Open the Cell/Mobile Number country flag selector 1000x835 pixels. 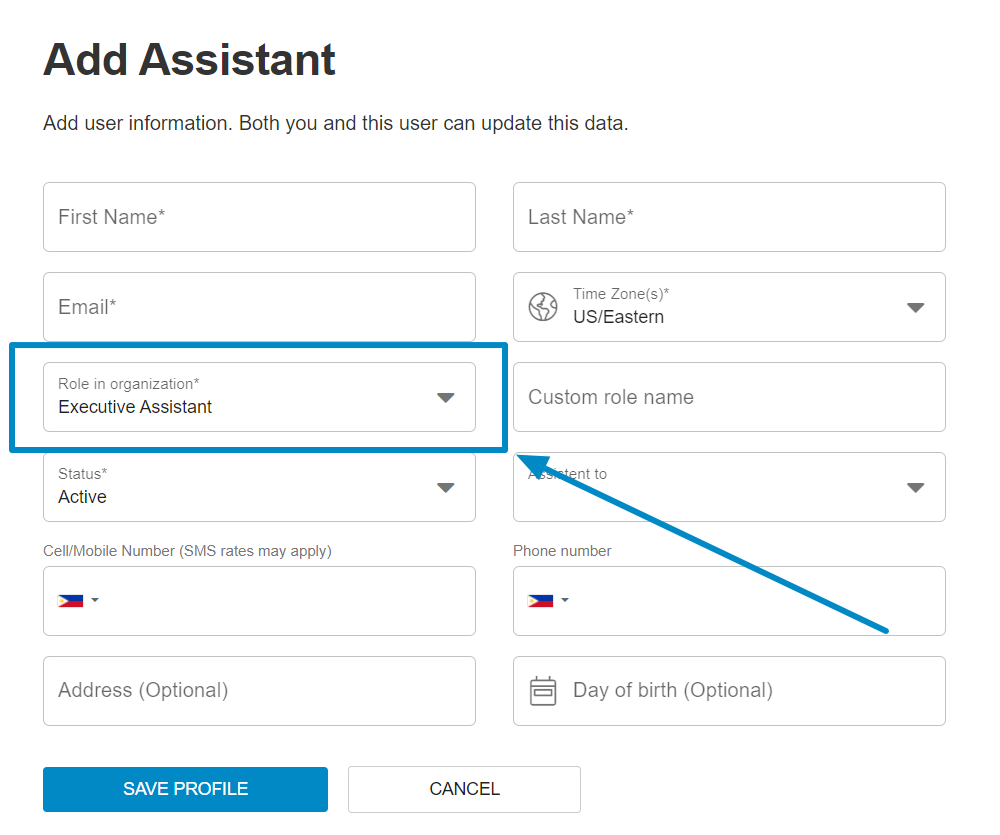(78, 600)
